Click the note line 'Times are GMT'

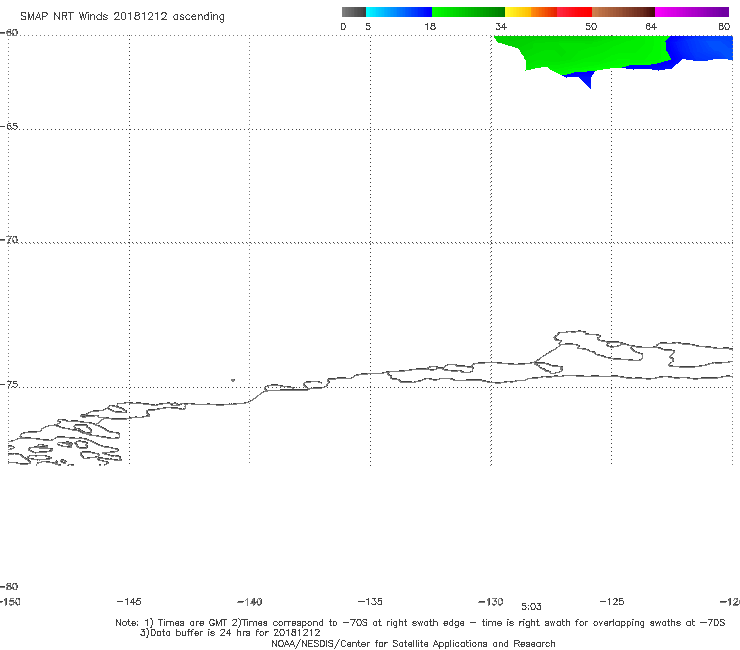193,623
